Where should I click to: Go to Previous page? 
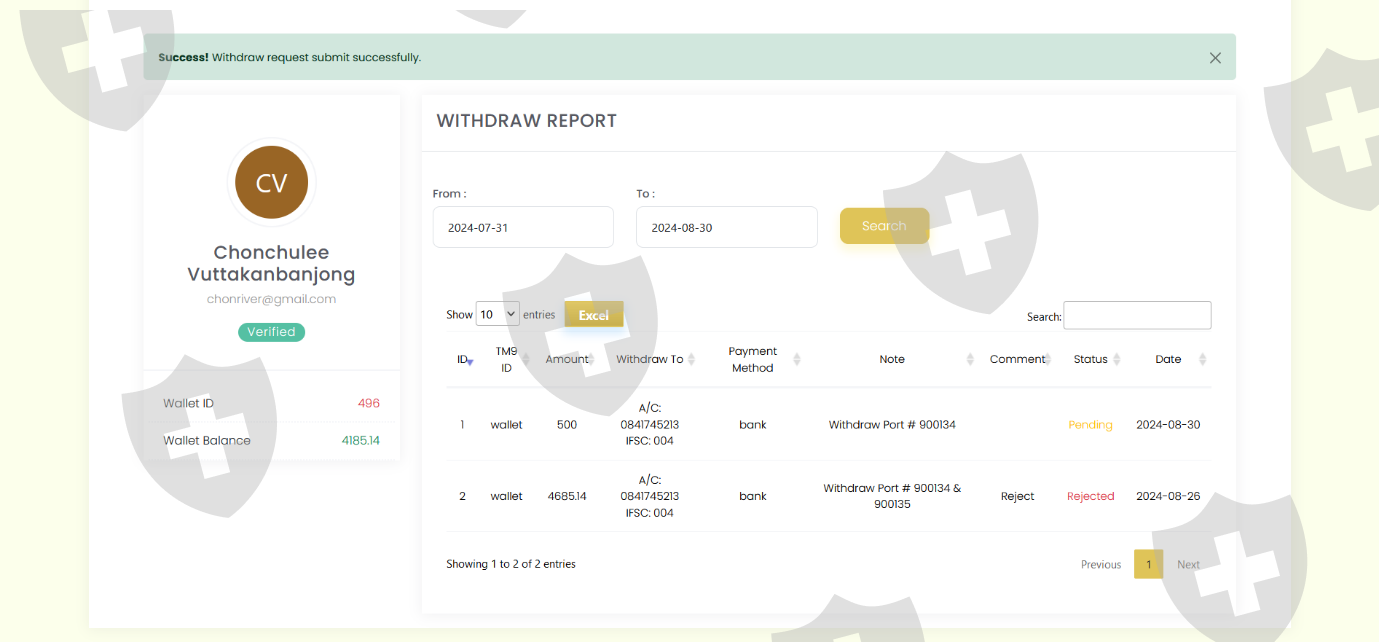(x=1100, y=565)
